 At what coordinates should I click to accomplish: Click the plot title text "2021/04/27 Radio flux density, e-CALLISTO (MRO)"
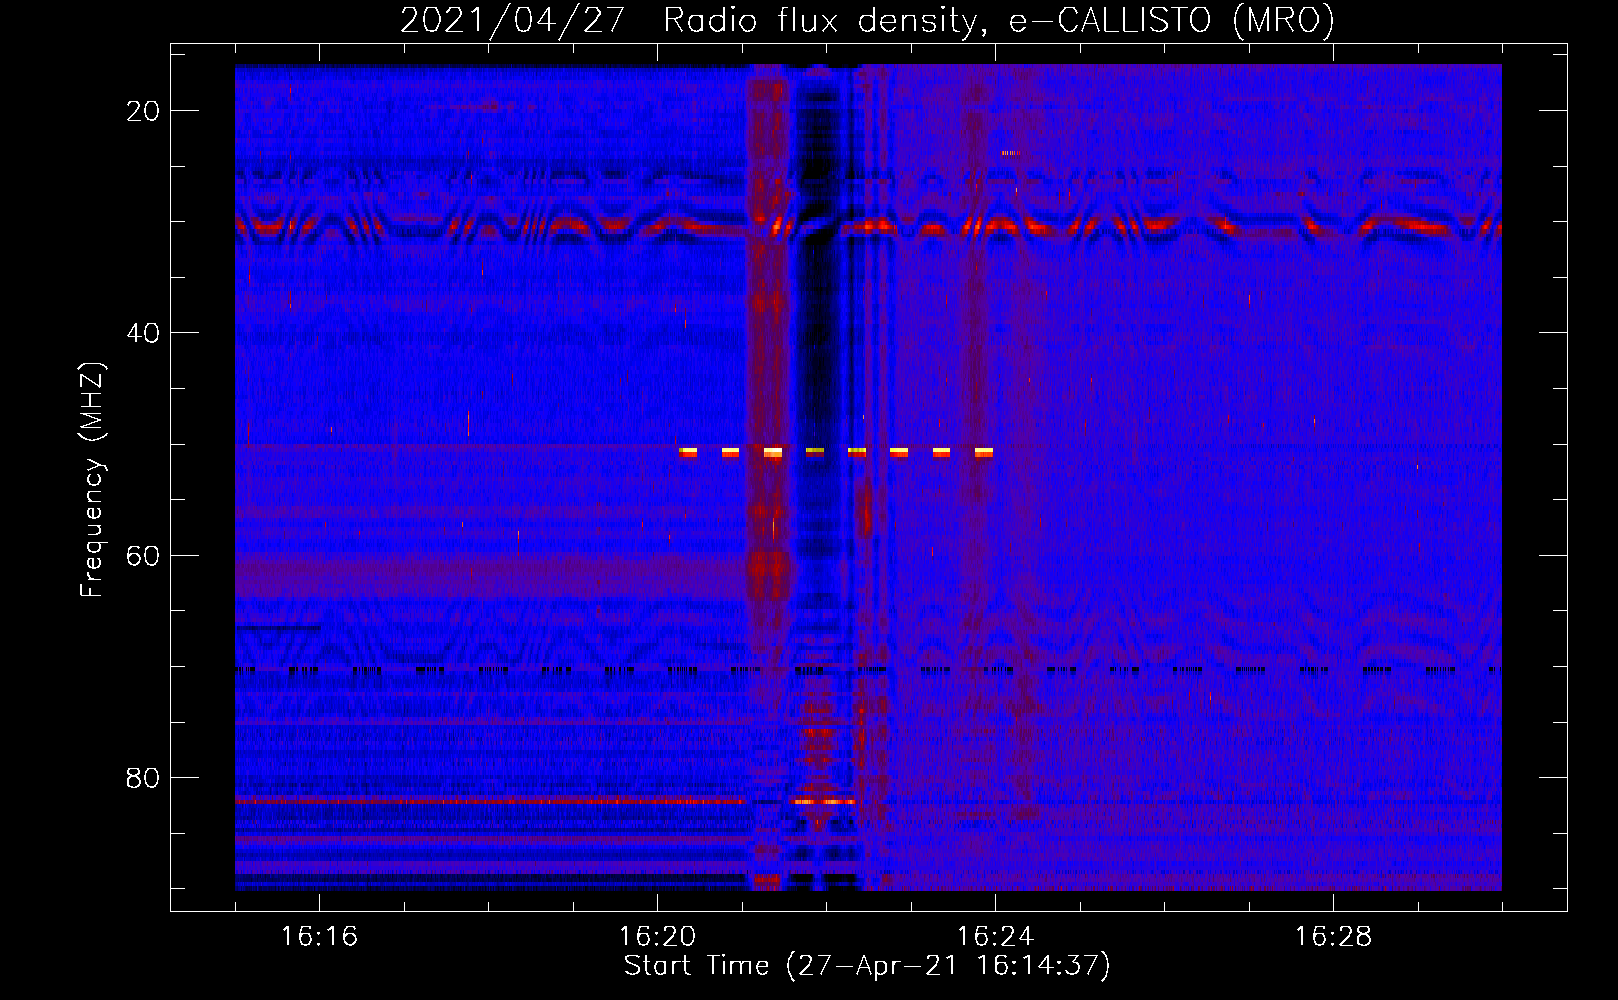coord(867,20)
